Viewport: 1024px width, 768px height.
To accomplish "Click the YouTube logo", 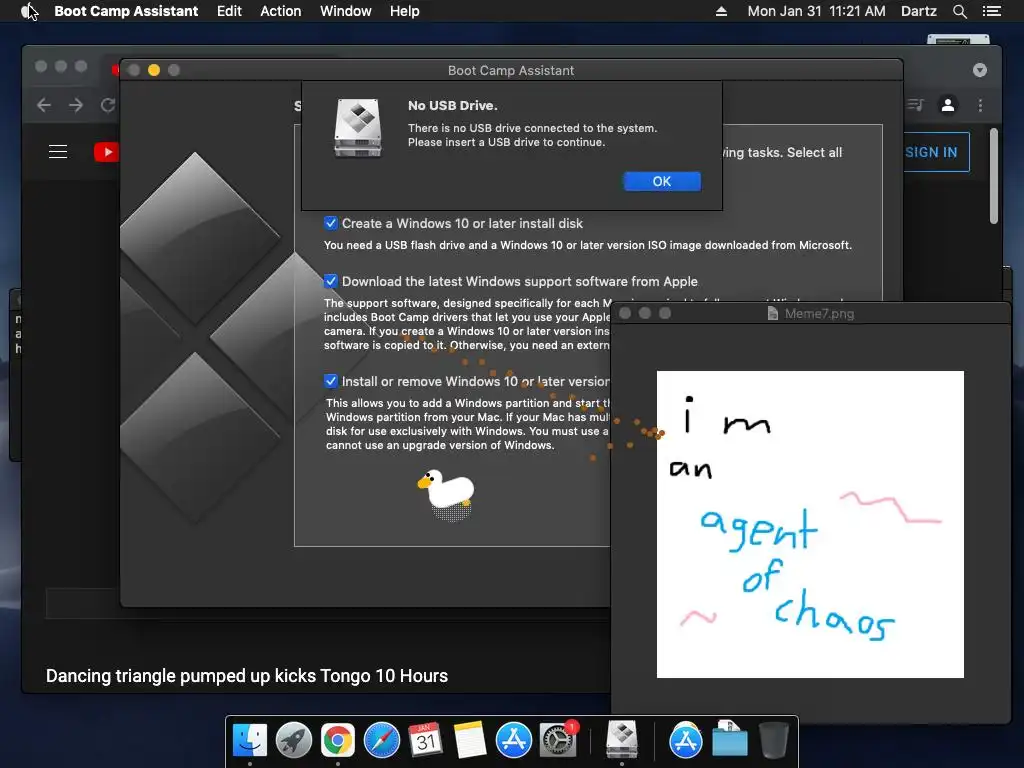I will coord(106,152).
